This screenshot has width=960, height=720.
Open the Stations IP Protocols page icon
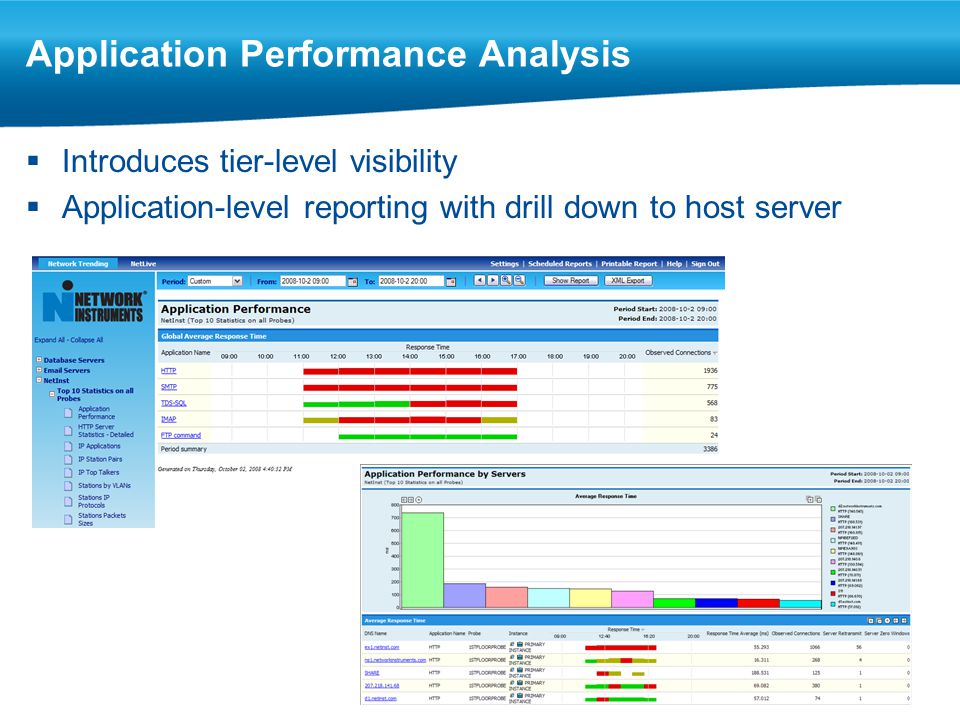tap(69, 501)
